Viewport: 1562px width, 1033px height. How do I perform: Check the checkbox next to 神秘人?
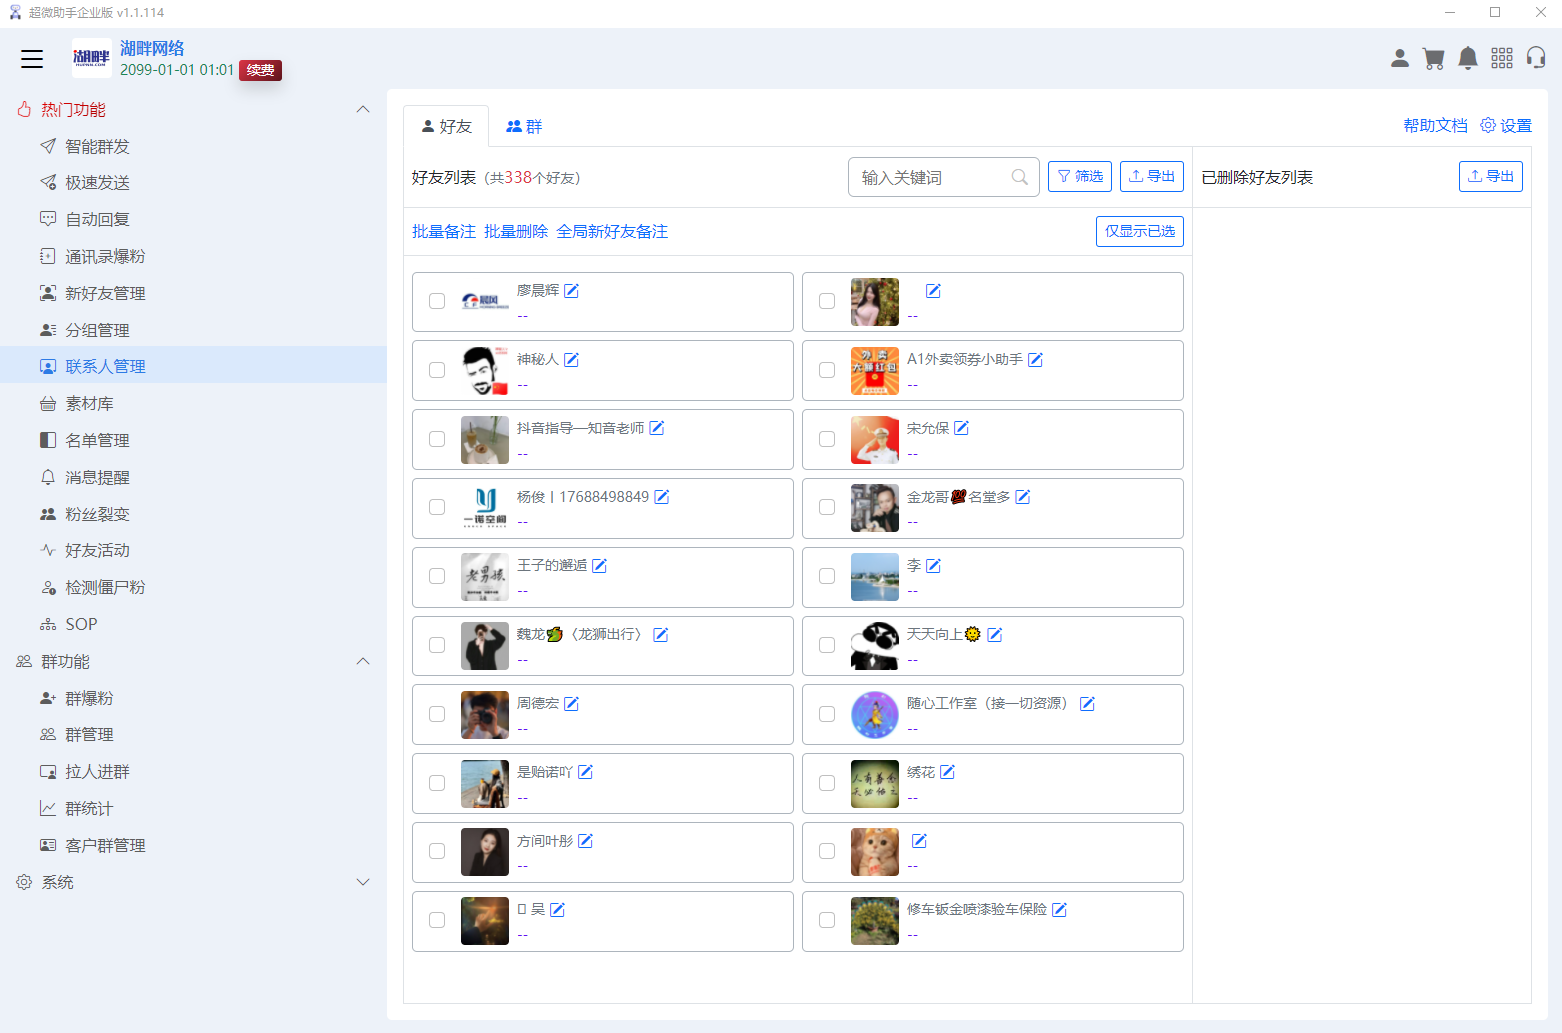click(x=436, y=370)
